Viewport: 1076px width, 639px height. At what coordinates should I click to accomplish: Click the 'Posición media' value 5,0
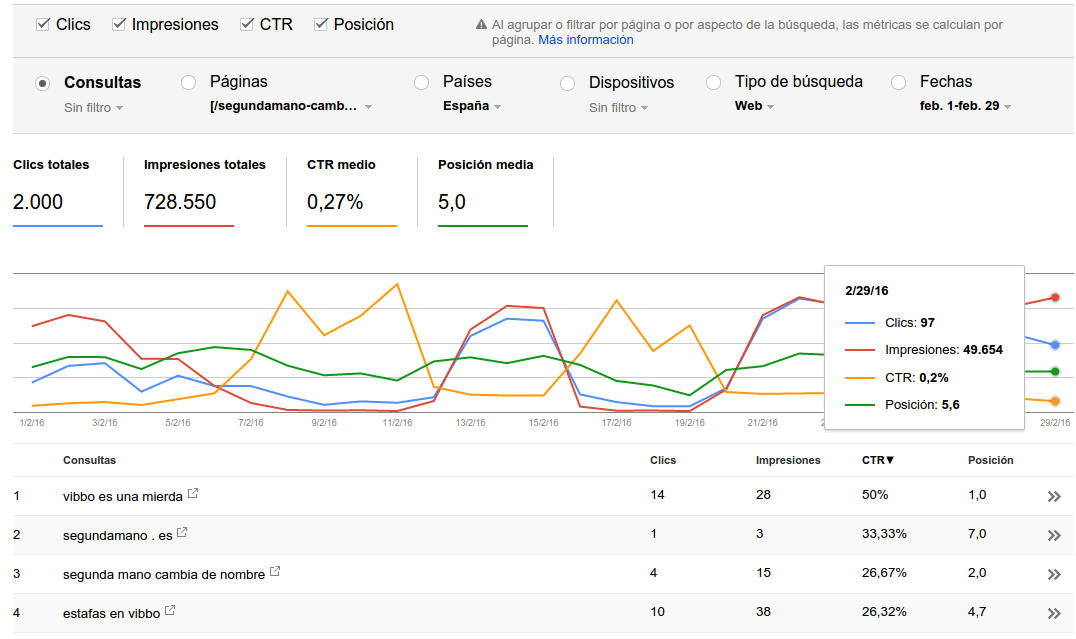(x=452, y=202)
